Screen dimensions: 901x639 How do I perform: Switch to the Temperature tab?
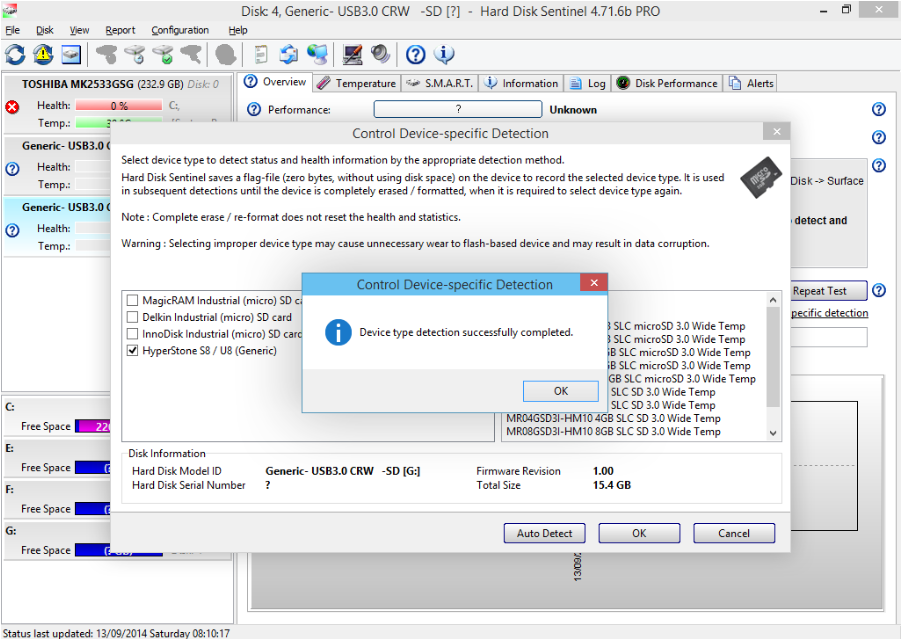point(357,83)
